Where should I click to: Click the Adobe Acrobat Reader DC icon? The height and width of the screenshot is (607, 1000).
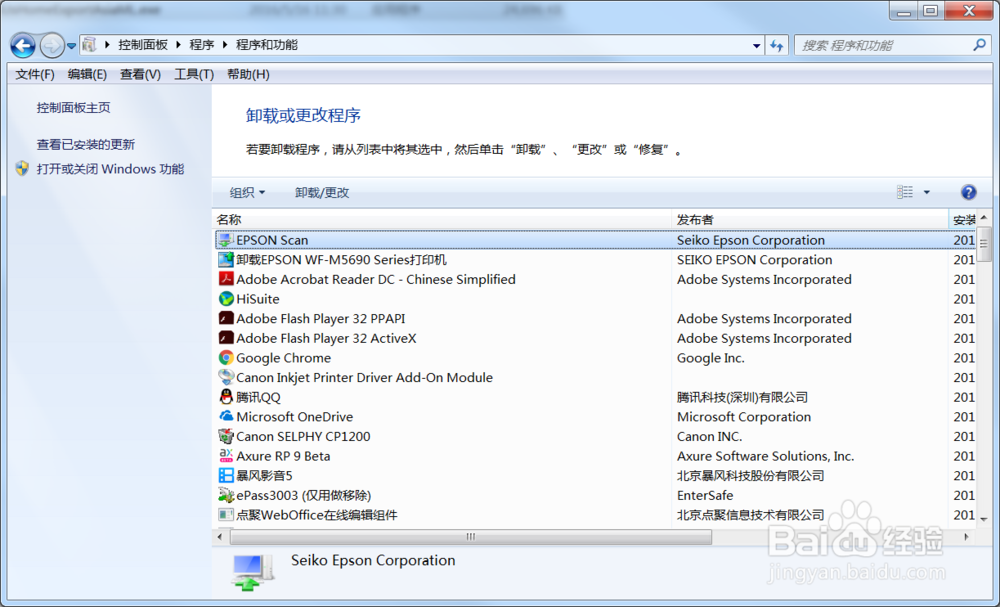225,279
